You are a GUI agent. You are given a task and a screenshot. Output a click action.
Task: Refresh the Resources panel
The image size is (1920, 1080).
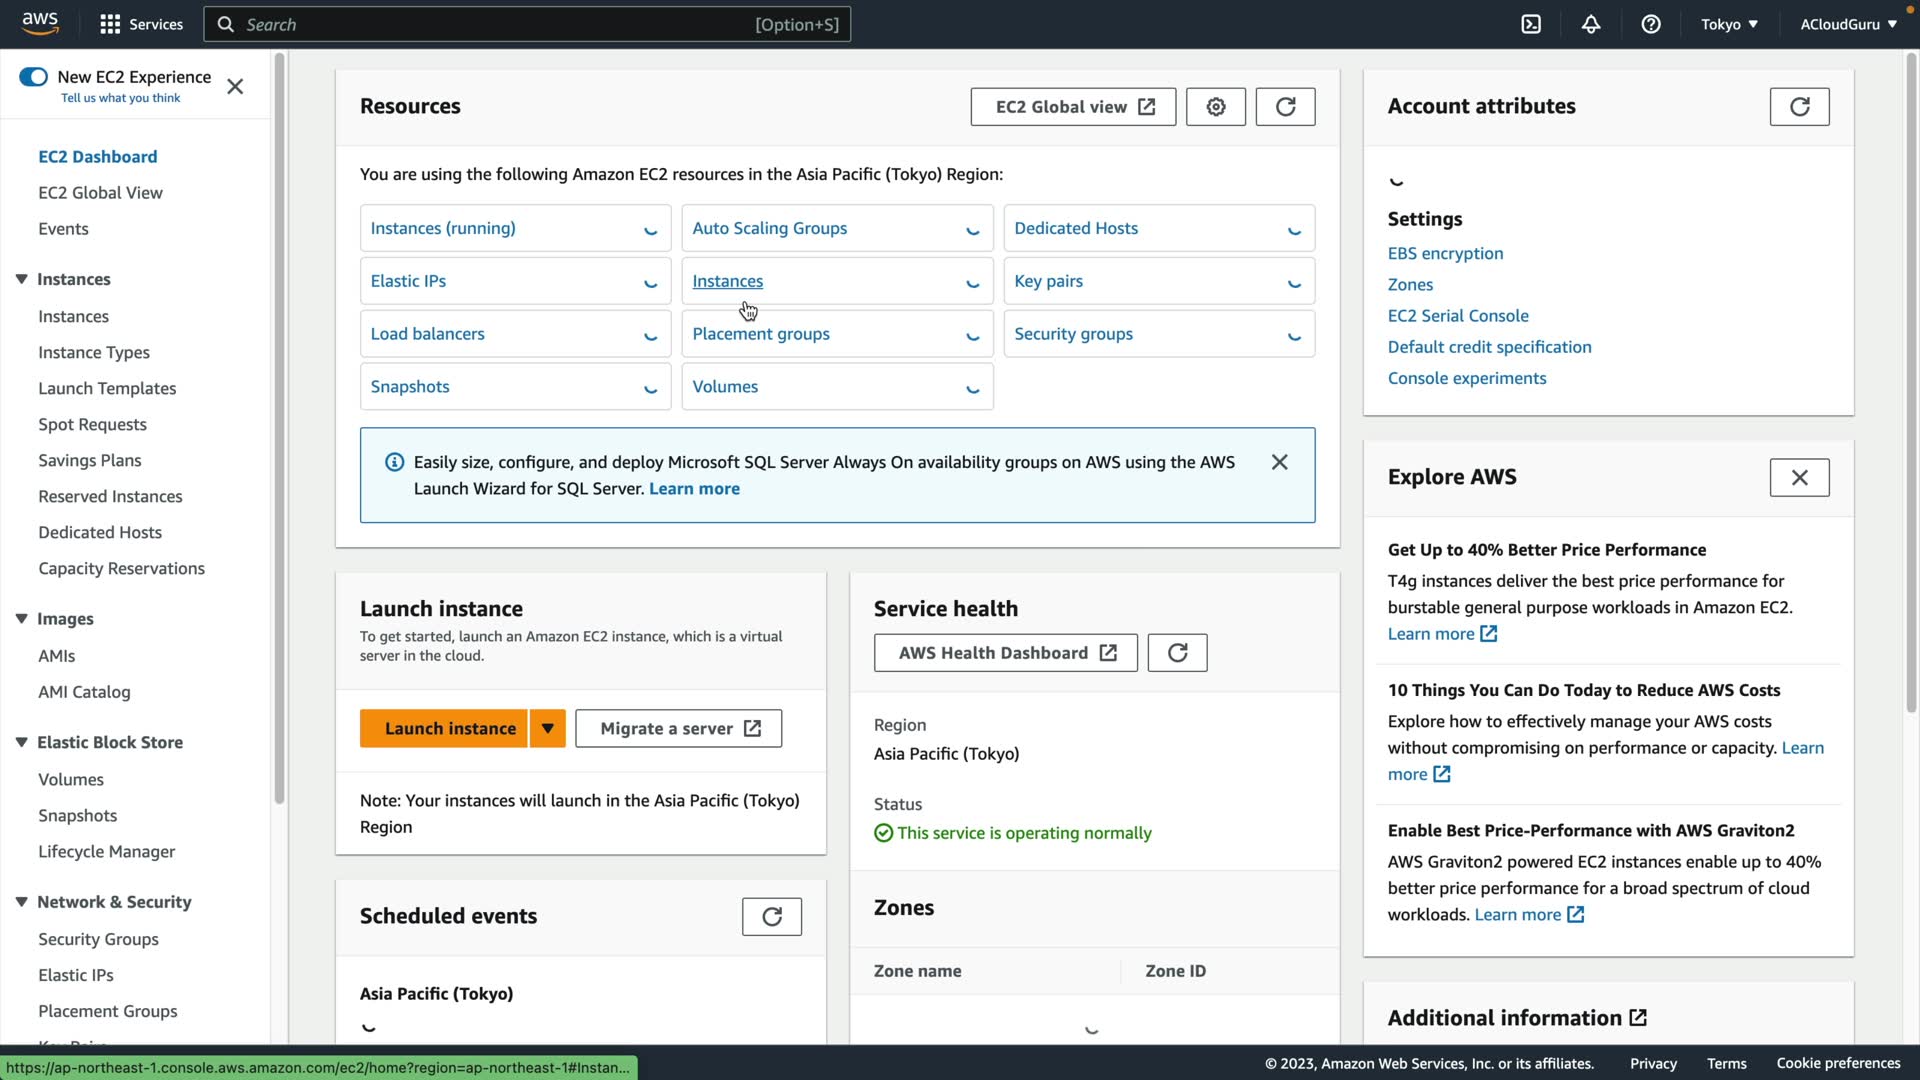1285,107
